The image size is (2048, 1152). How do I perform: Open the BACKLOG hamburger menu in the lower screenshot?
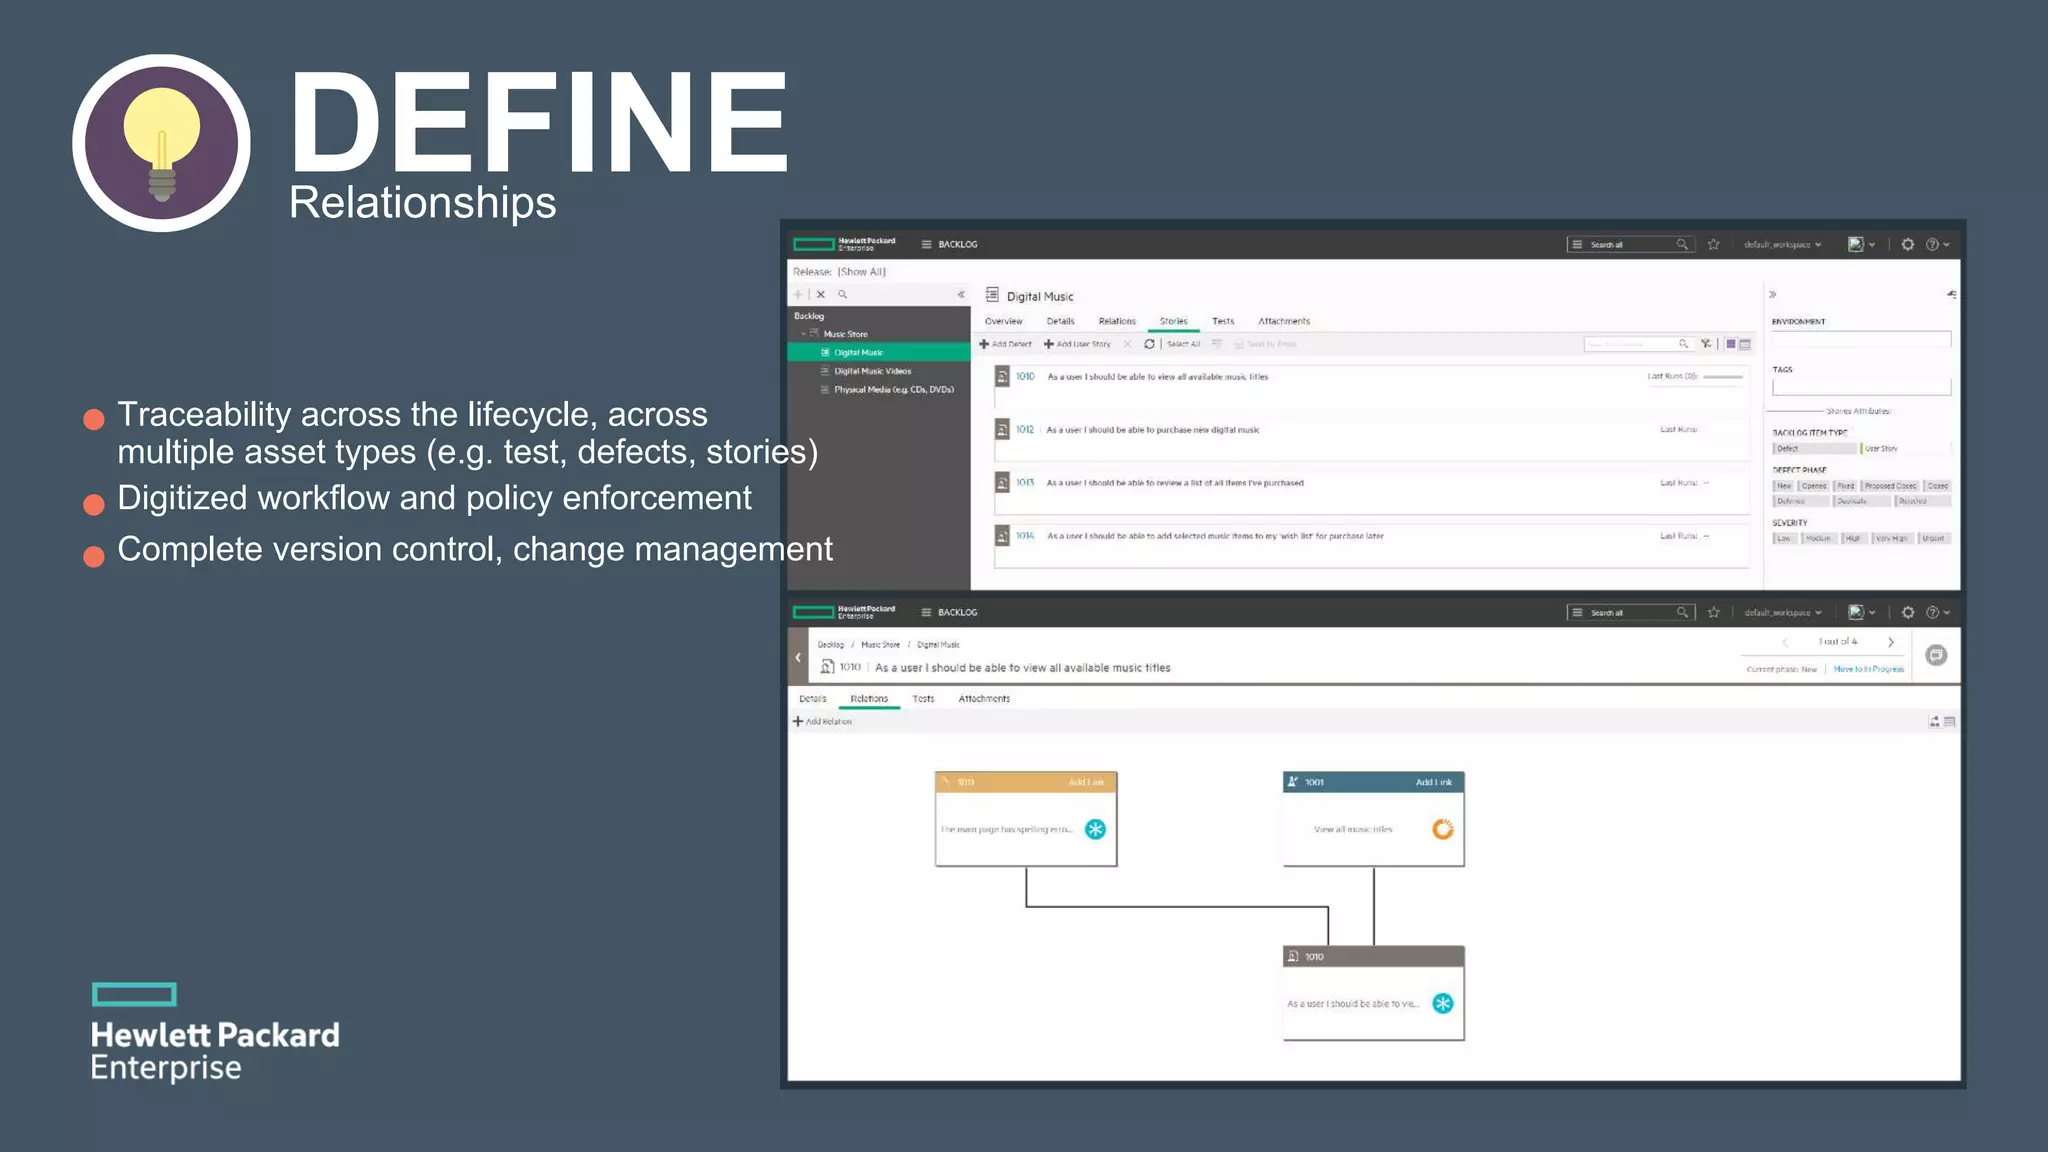[x=926, y=612]
